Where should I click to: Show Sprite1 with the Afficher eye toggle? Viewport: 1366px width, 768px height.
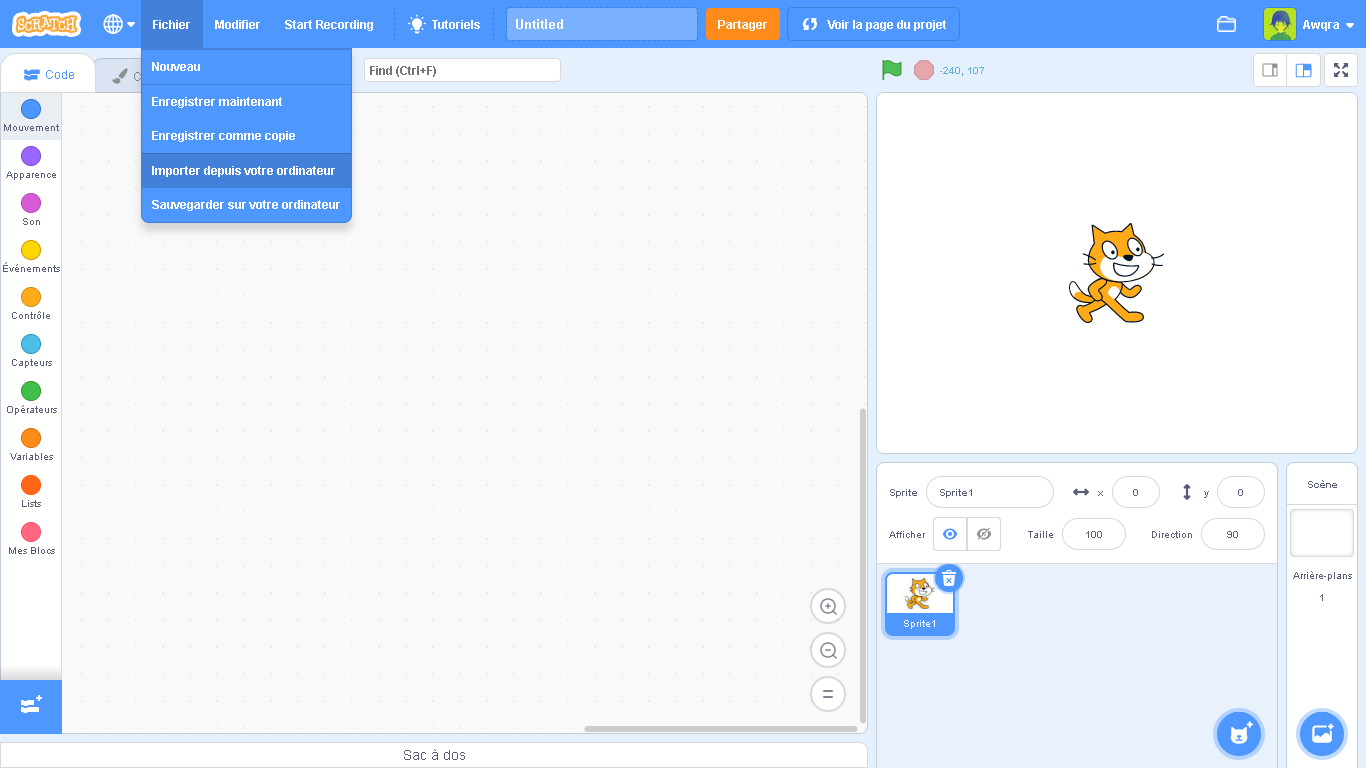[949, 534]
